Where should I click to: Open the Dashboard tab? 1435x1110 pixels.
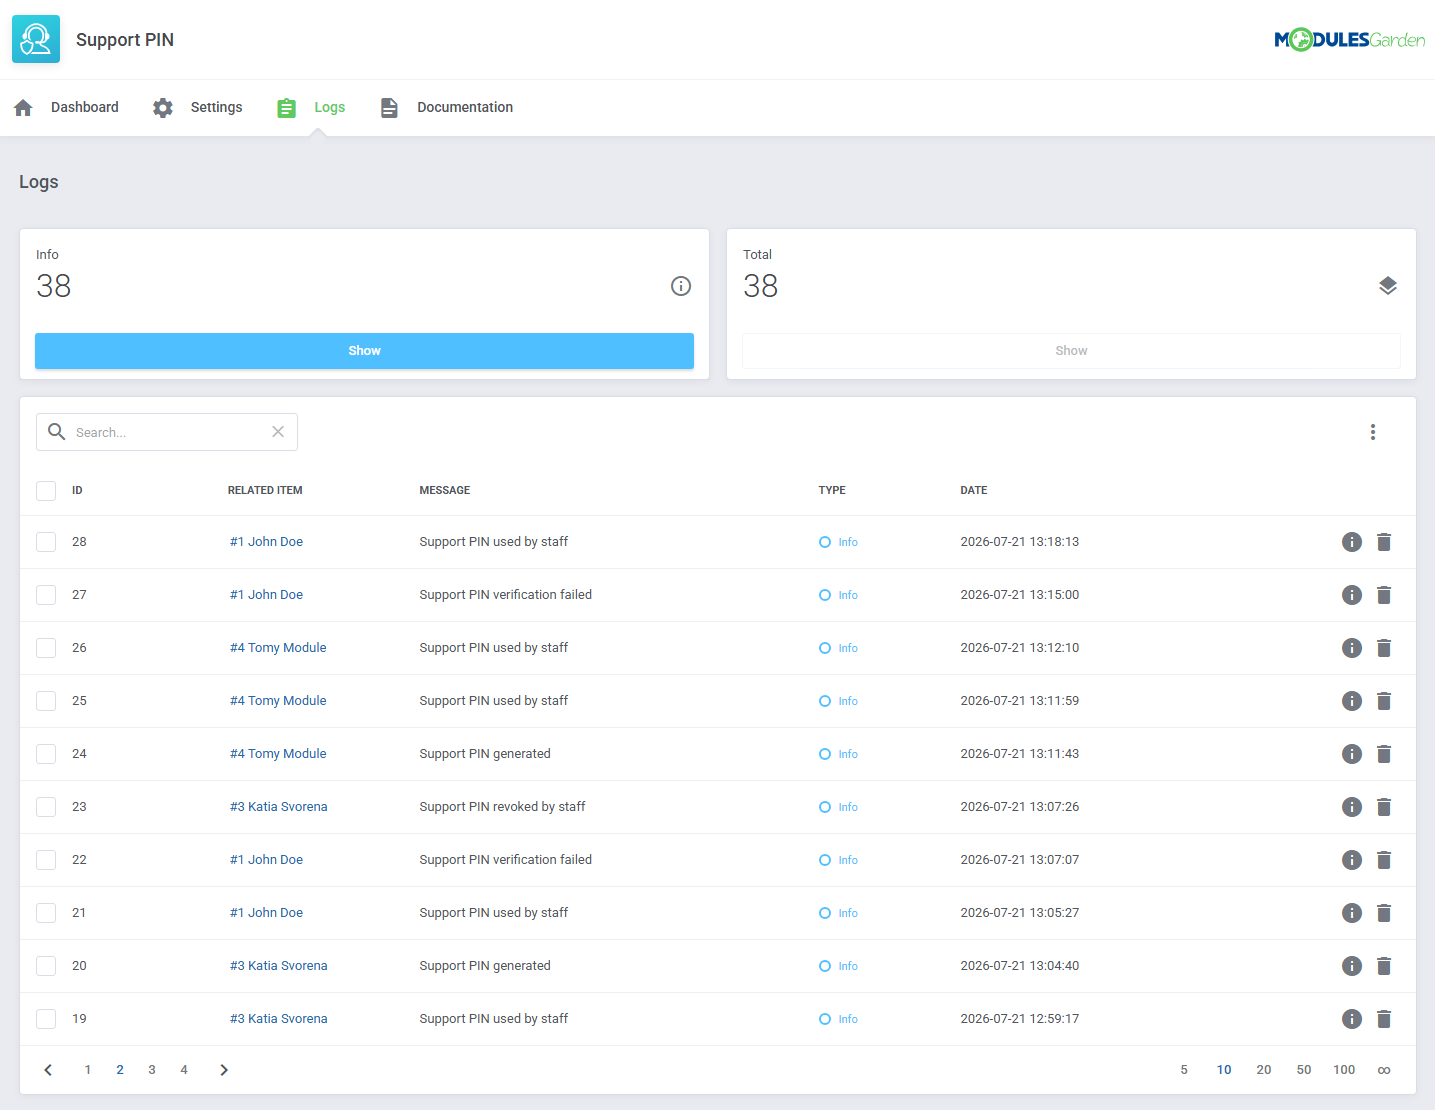point(66,108)
